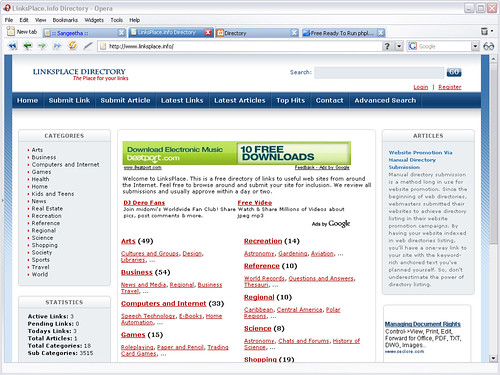Close the LinksPlace.info Directory tab
Image resolution: width=500 pixels, height=375 pixels.
coord(208,32)
